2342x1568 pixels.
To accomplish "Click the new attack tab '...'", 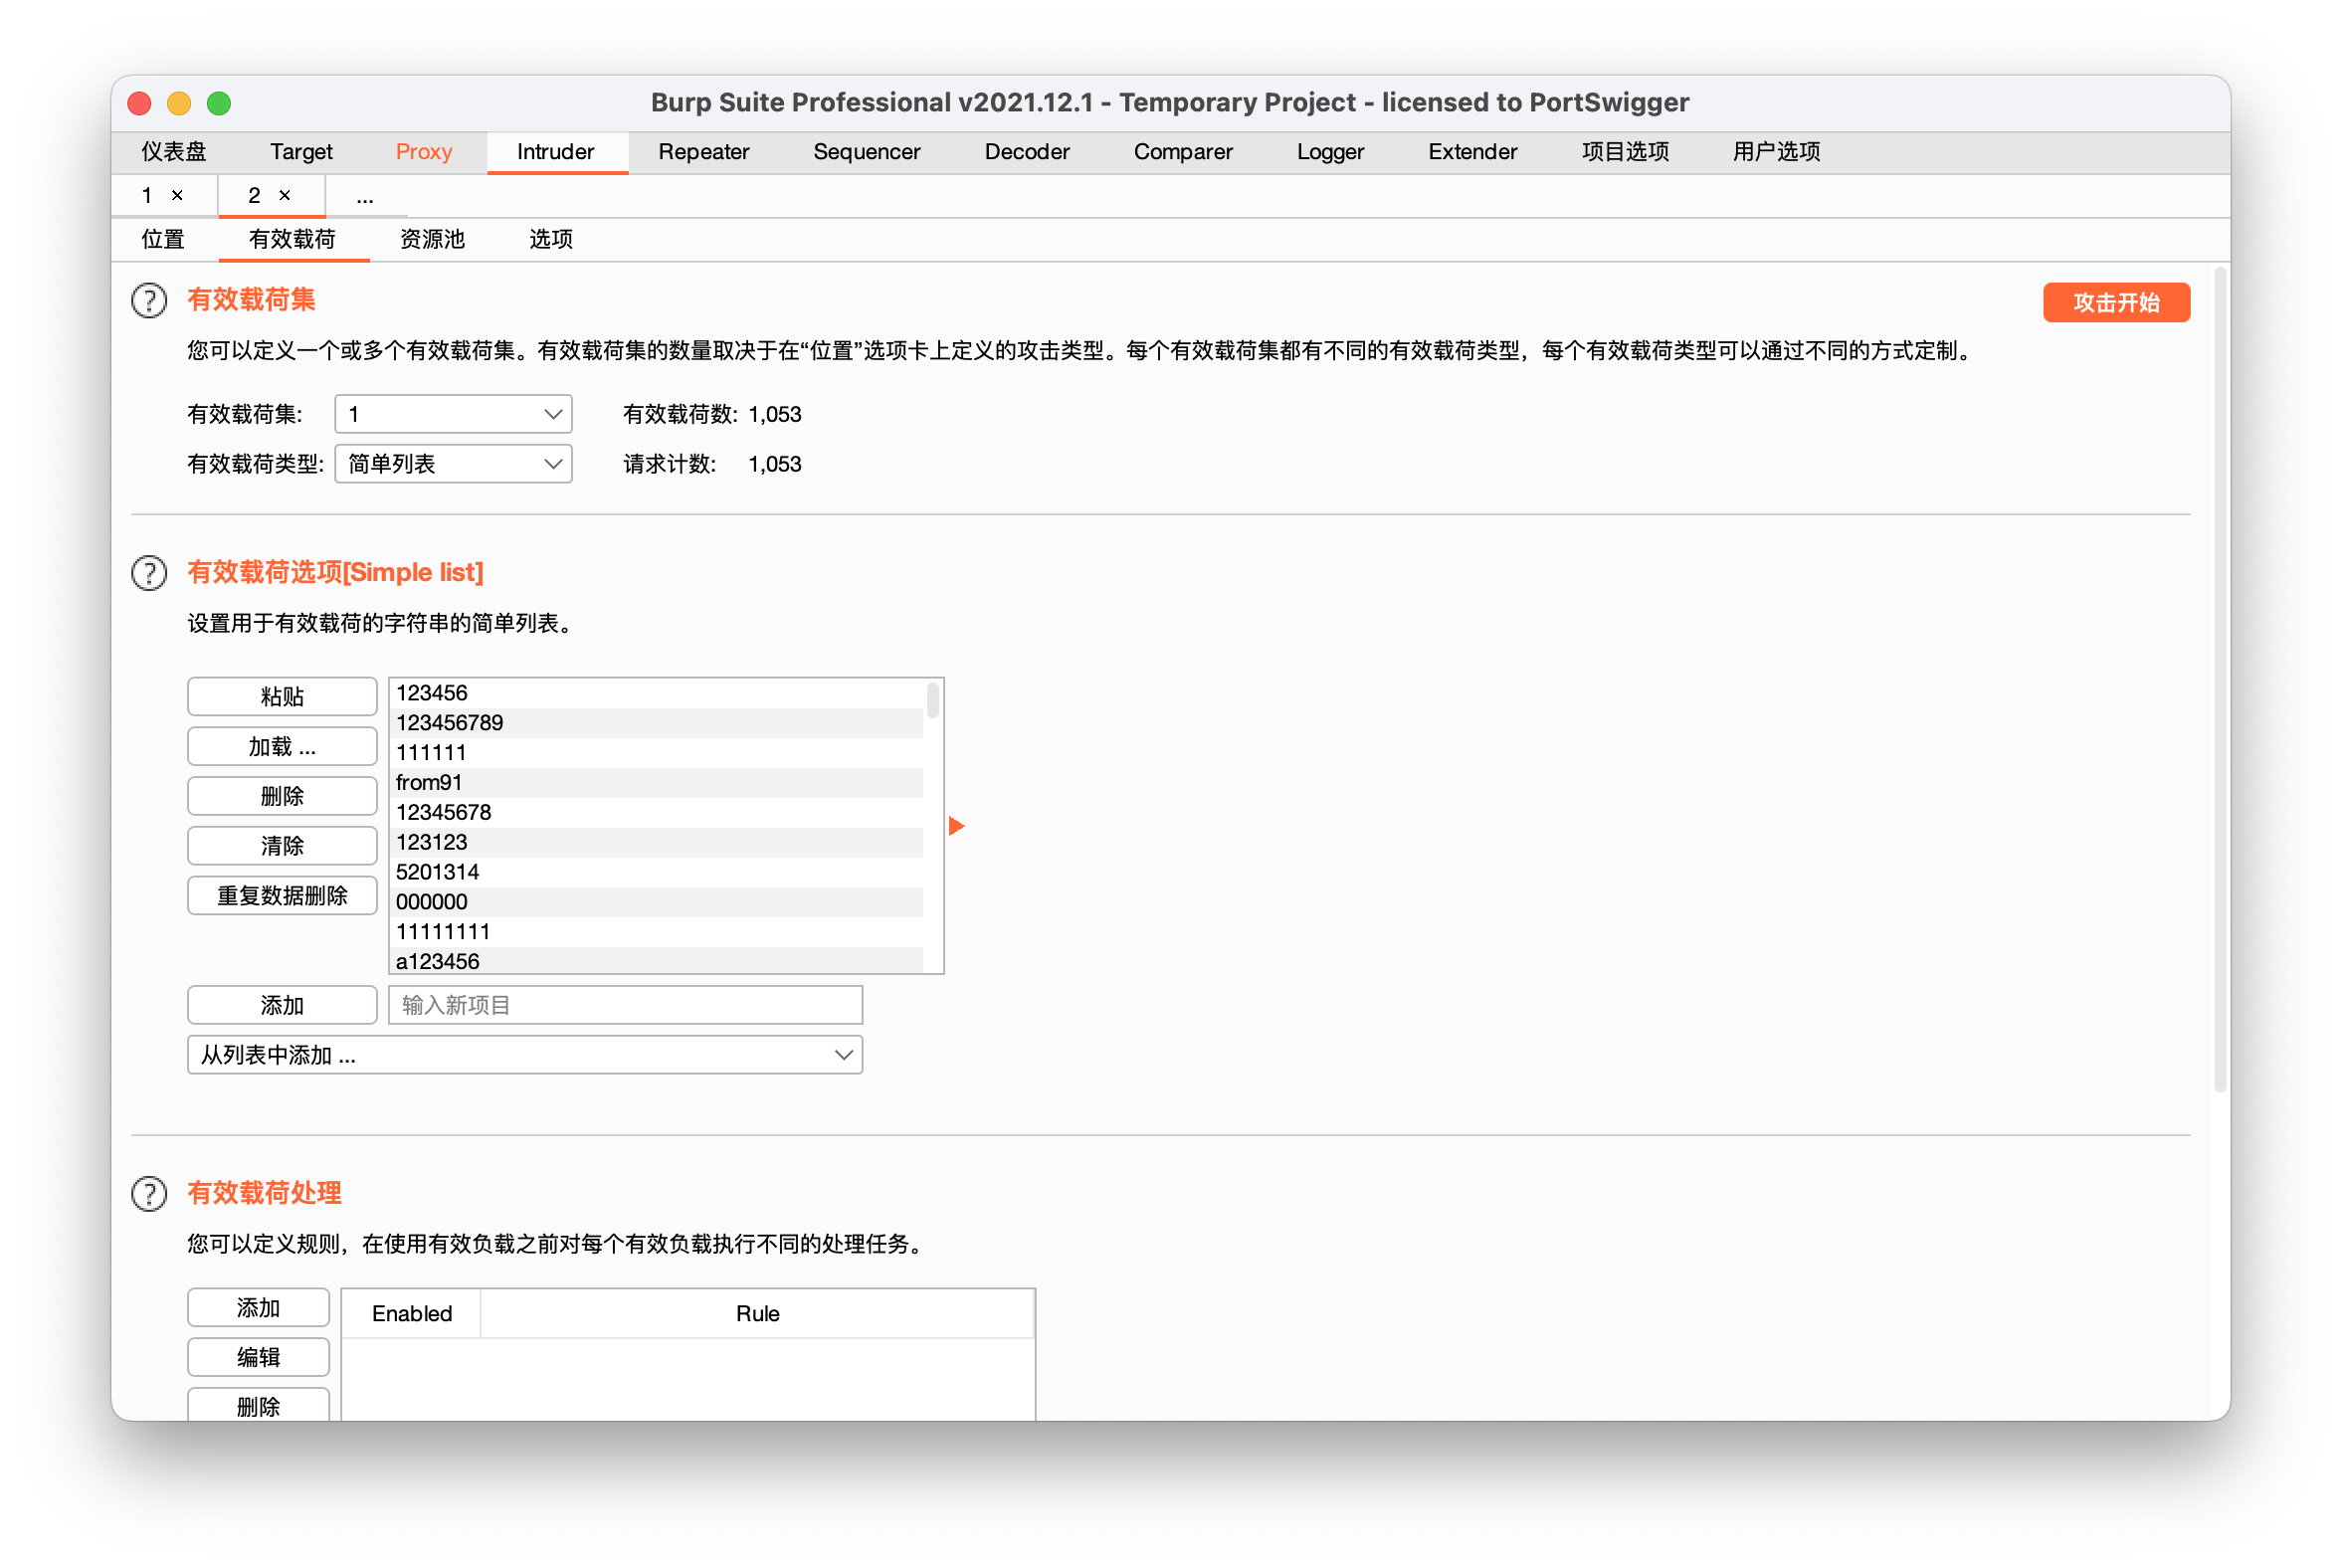I will click(x=366, y=197).
